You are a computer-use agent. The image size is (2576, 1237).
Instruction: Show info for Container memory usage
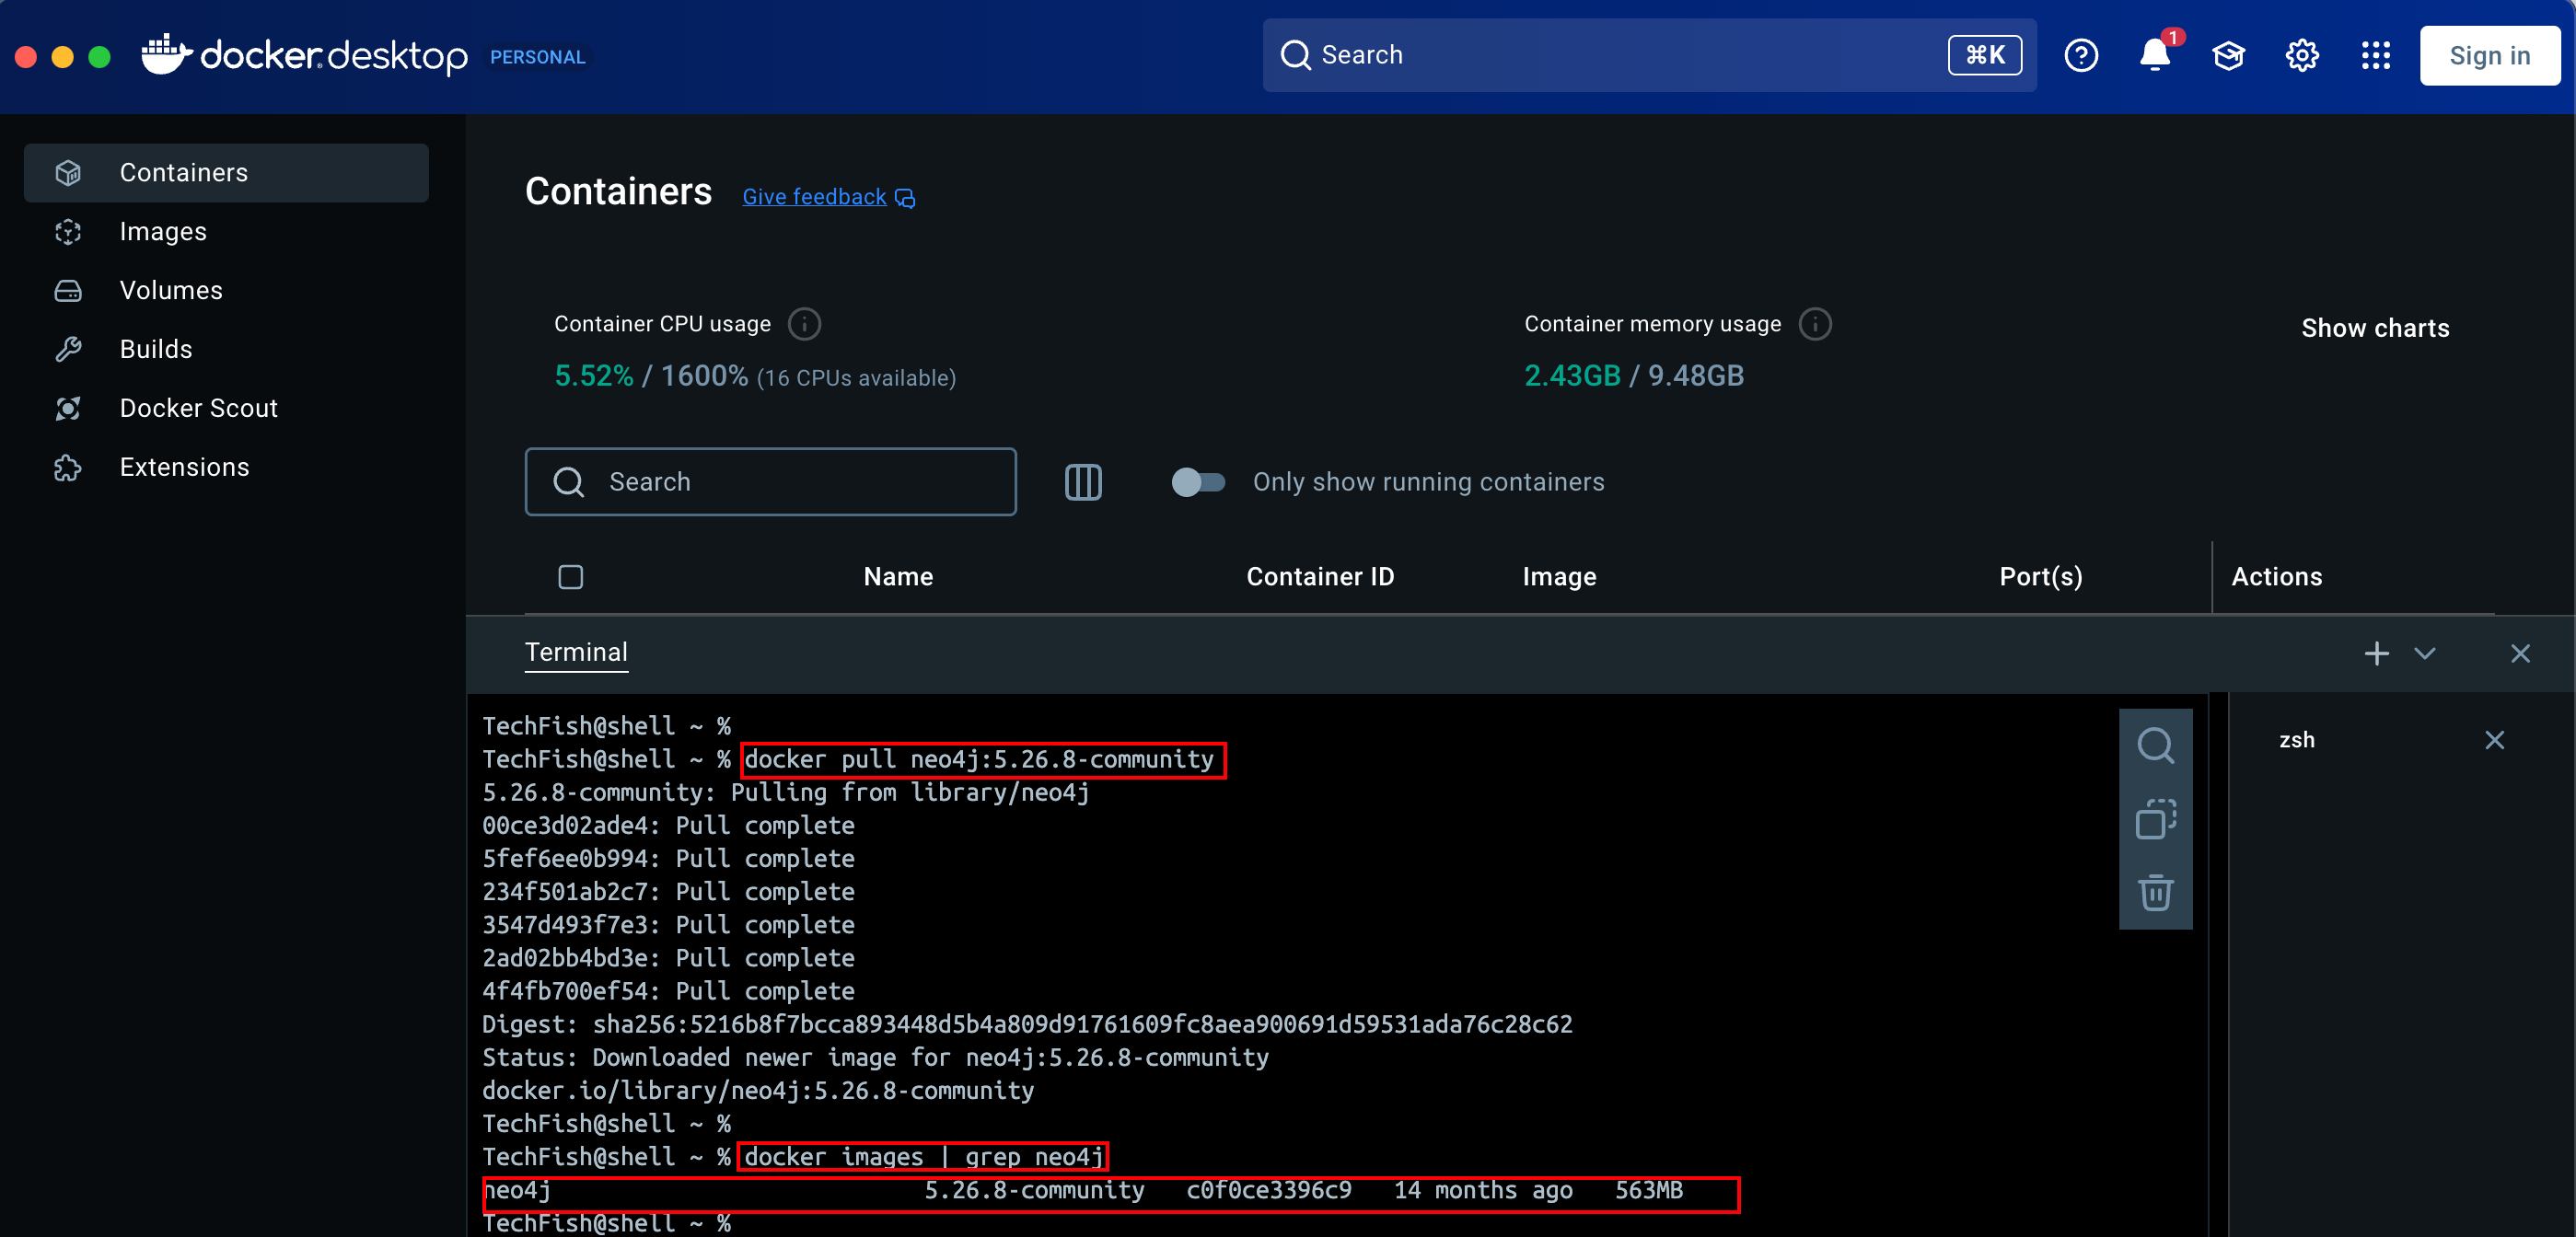[1815, 324]
